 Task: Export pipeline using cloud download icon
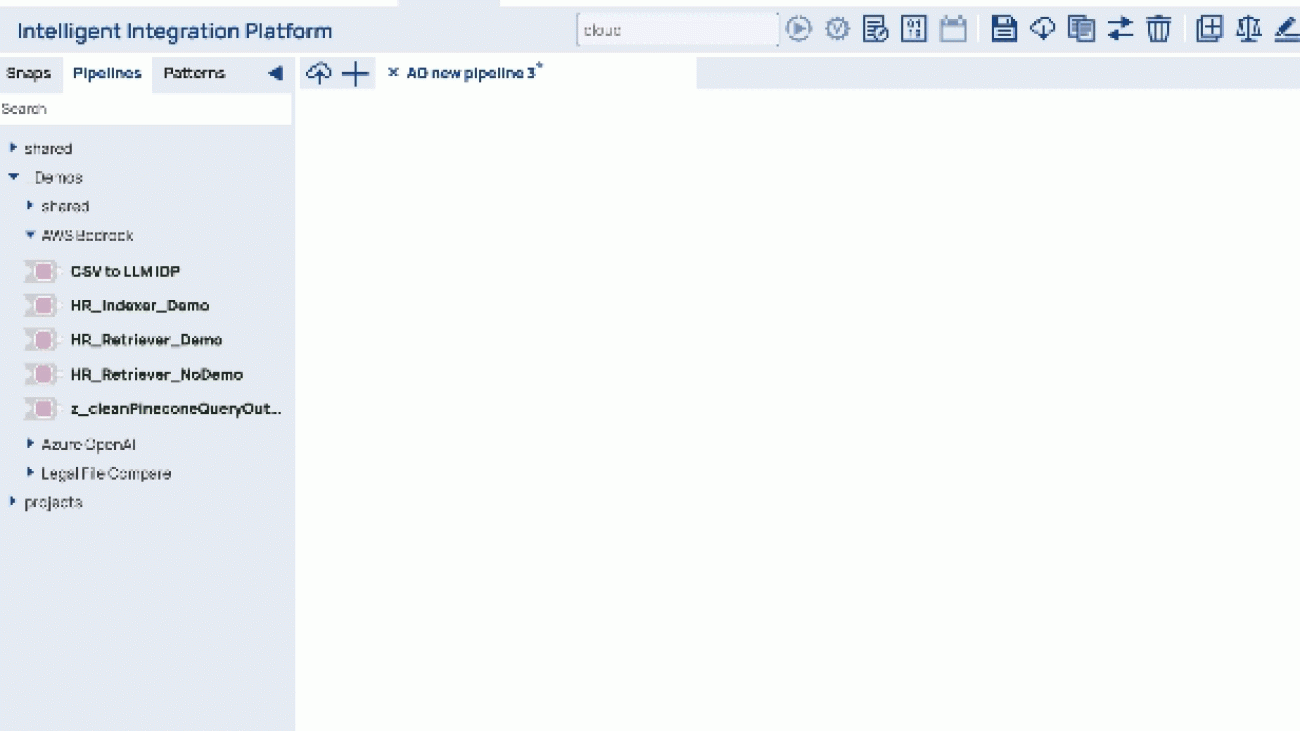pos(1043,29)
